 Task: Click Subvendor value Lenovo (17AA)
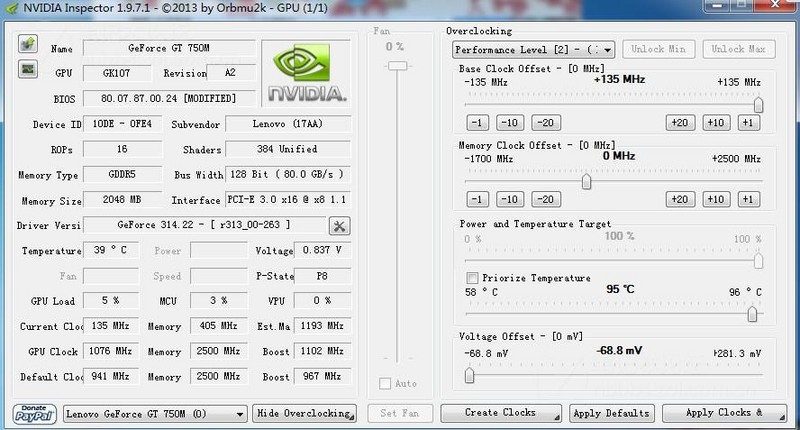click(x=288, y=124)
